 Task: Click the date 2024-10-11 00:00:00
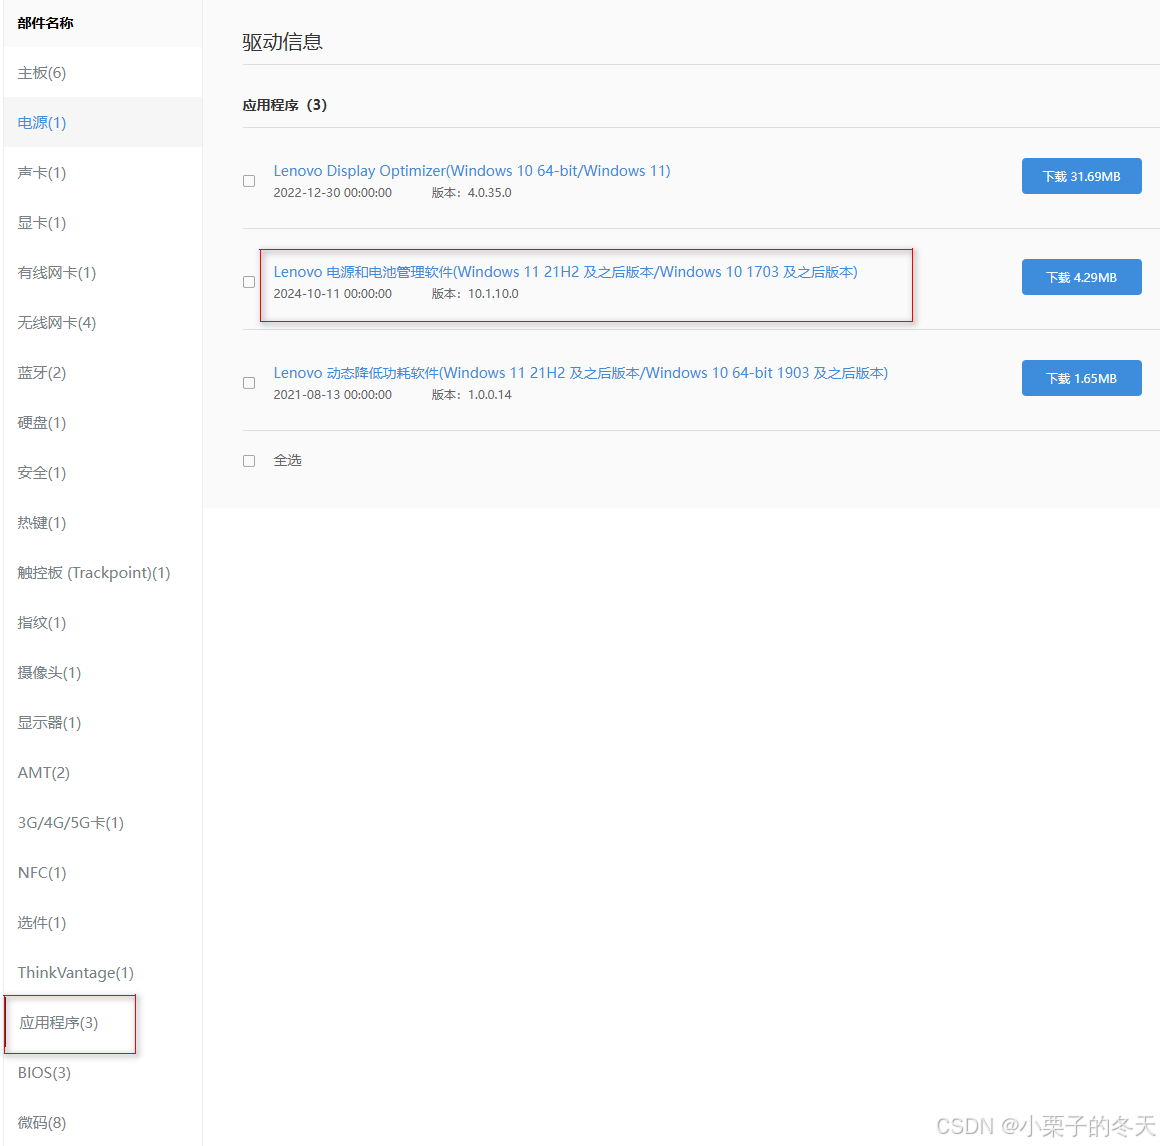[x=333, y=294]
